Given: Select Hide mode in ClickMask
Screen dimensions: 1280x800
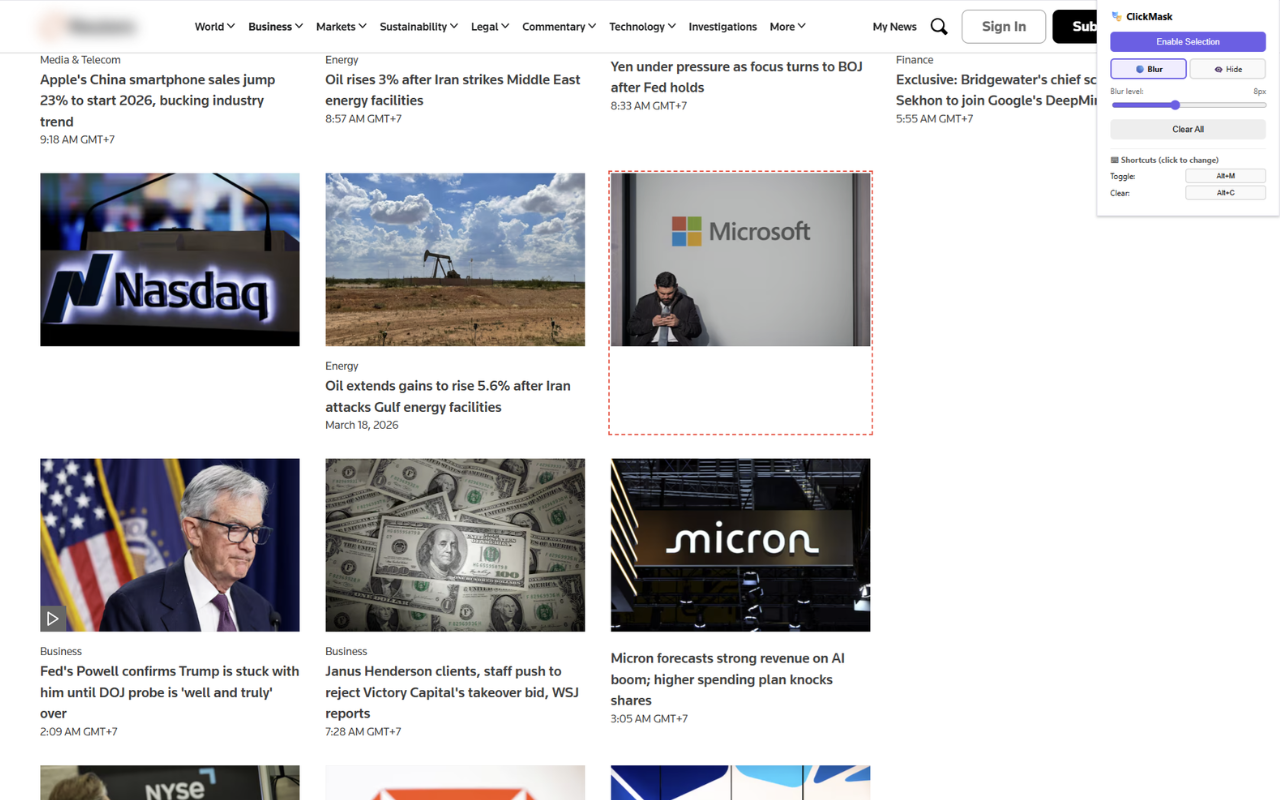Looking at the screenshot, I should 1227,69.
